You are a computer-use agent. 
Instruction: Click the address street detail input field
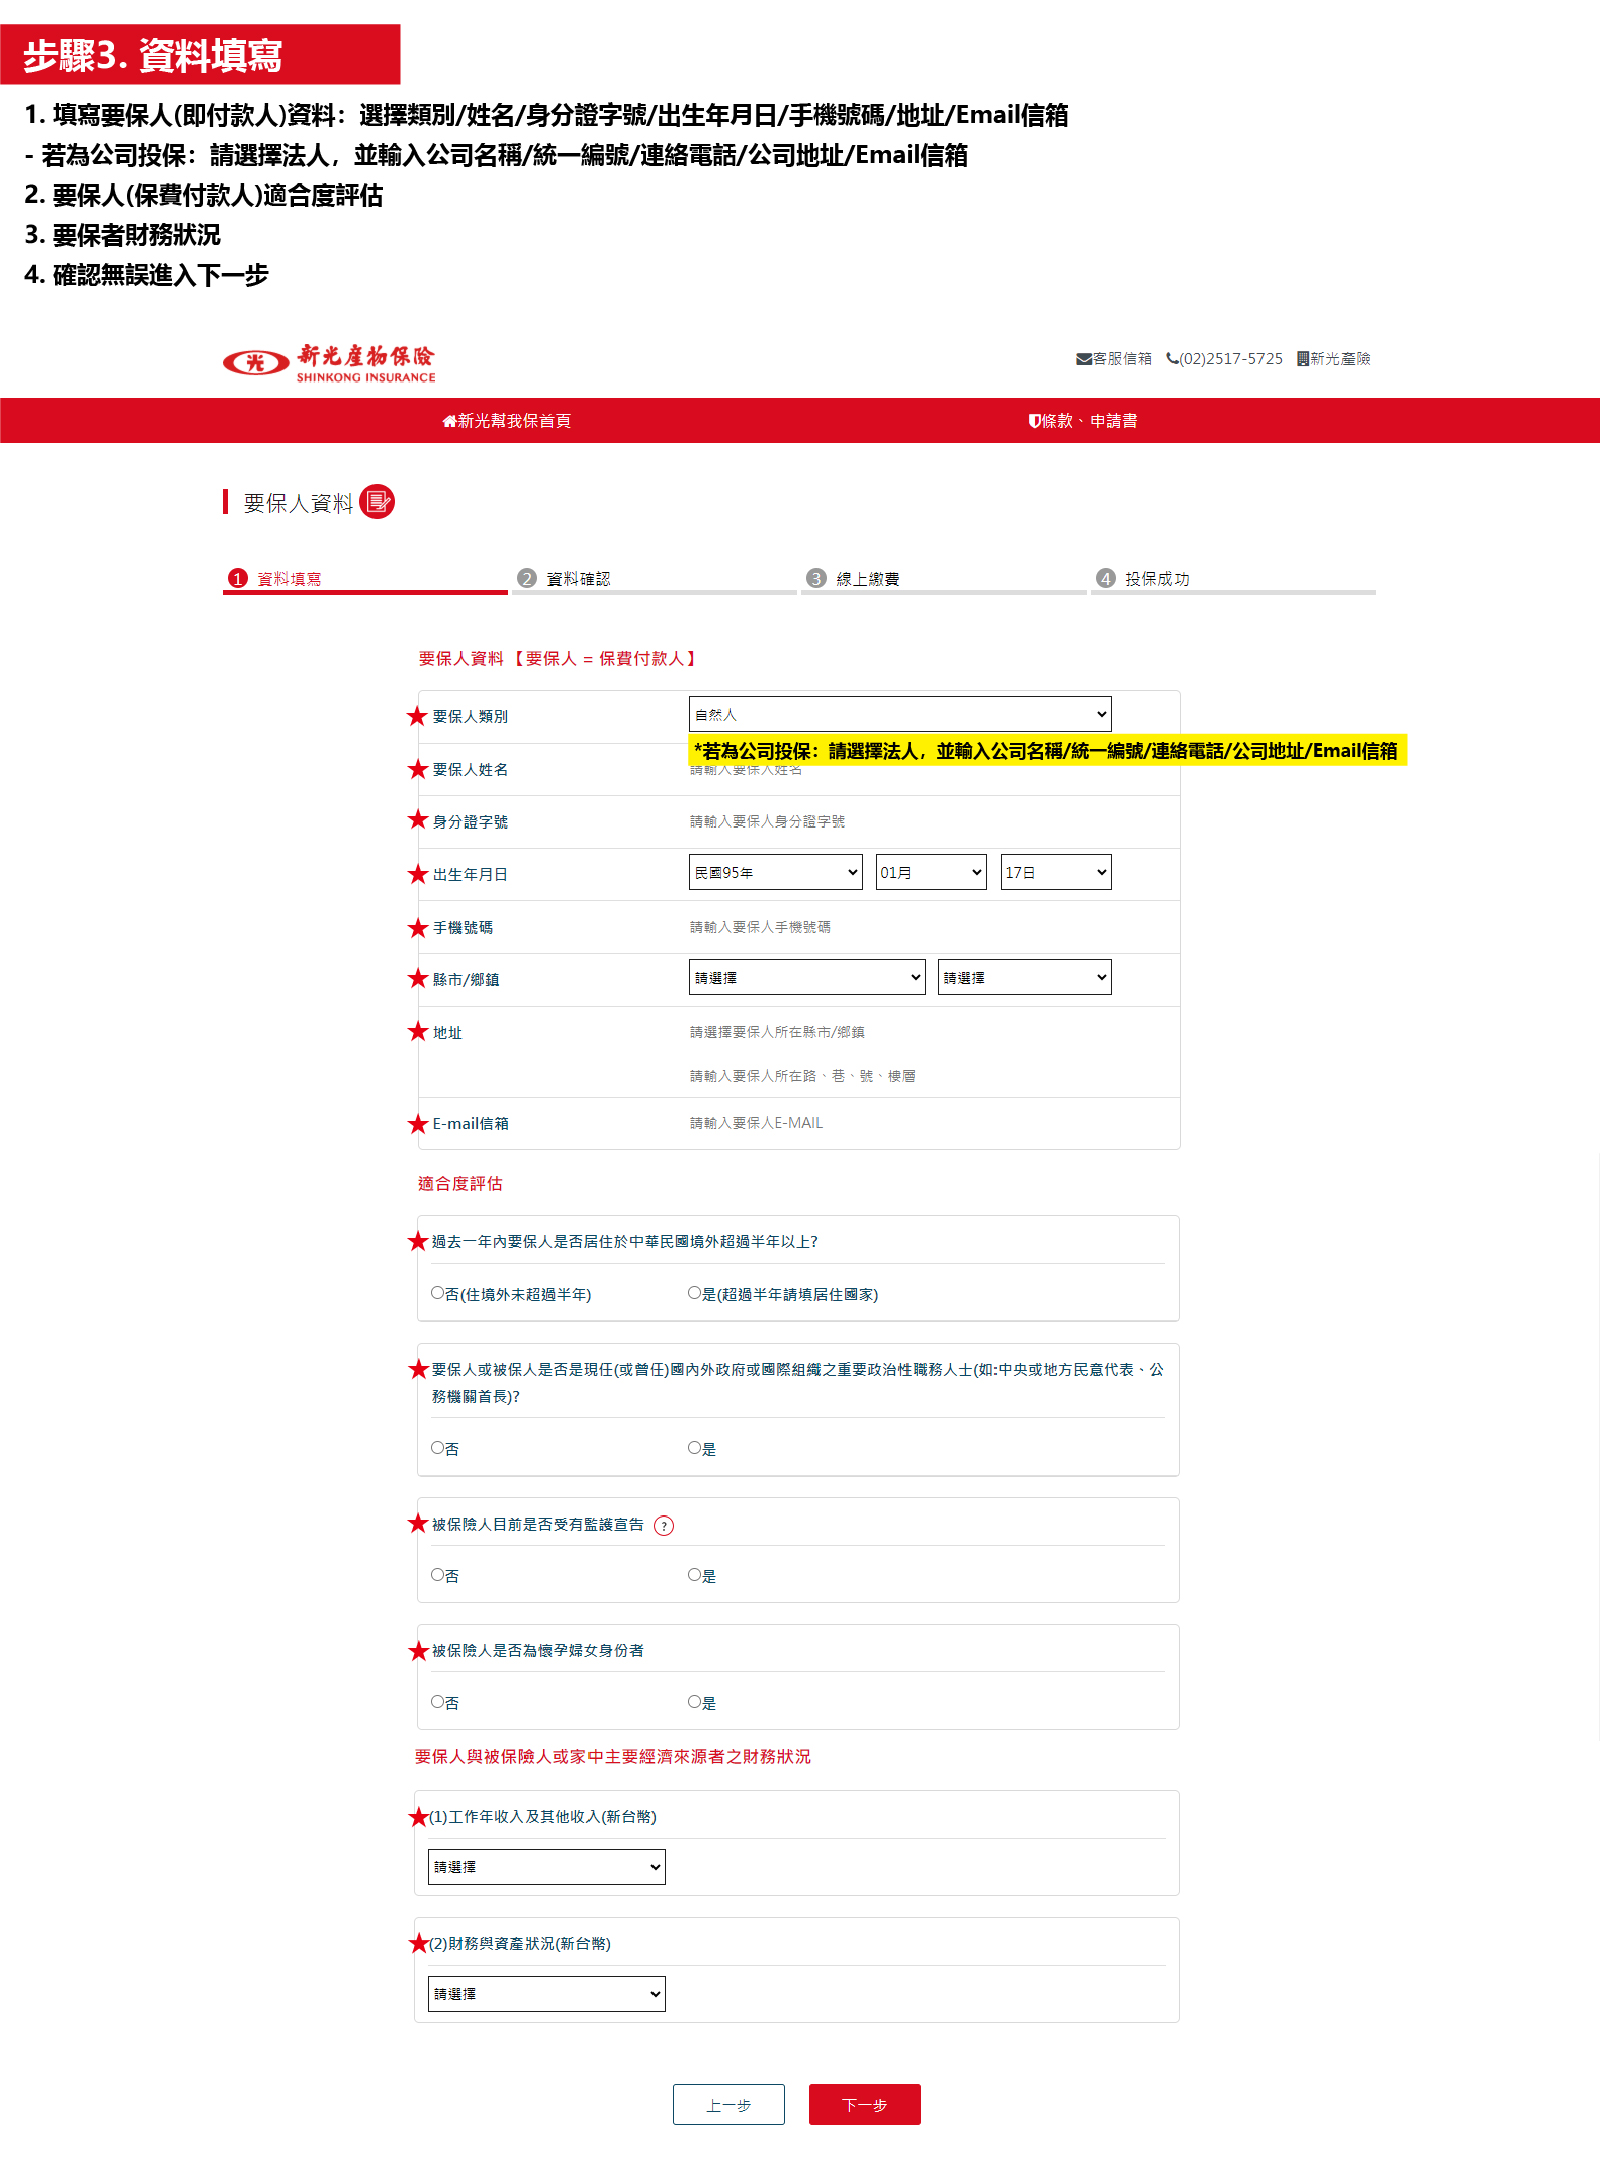click(x=900, y=1076)
